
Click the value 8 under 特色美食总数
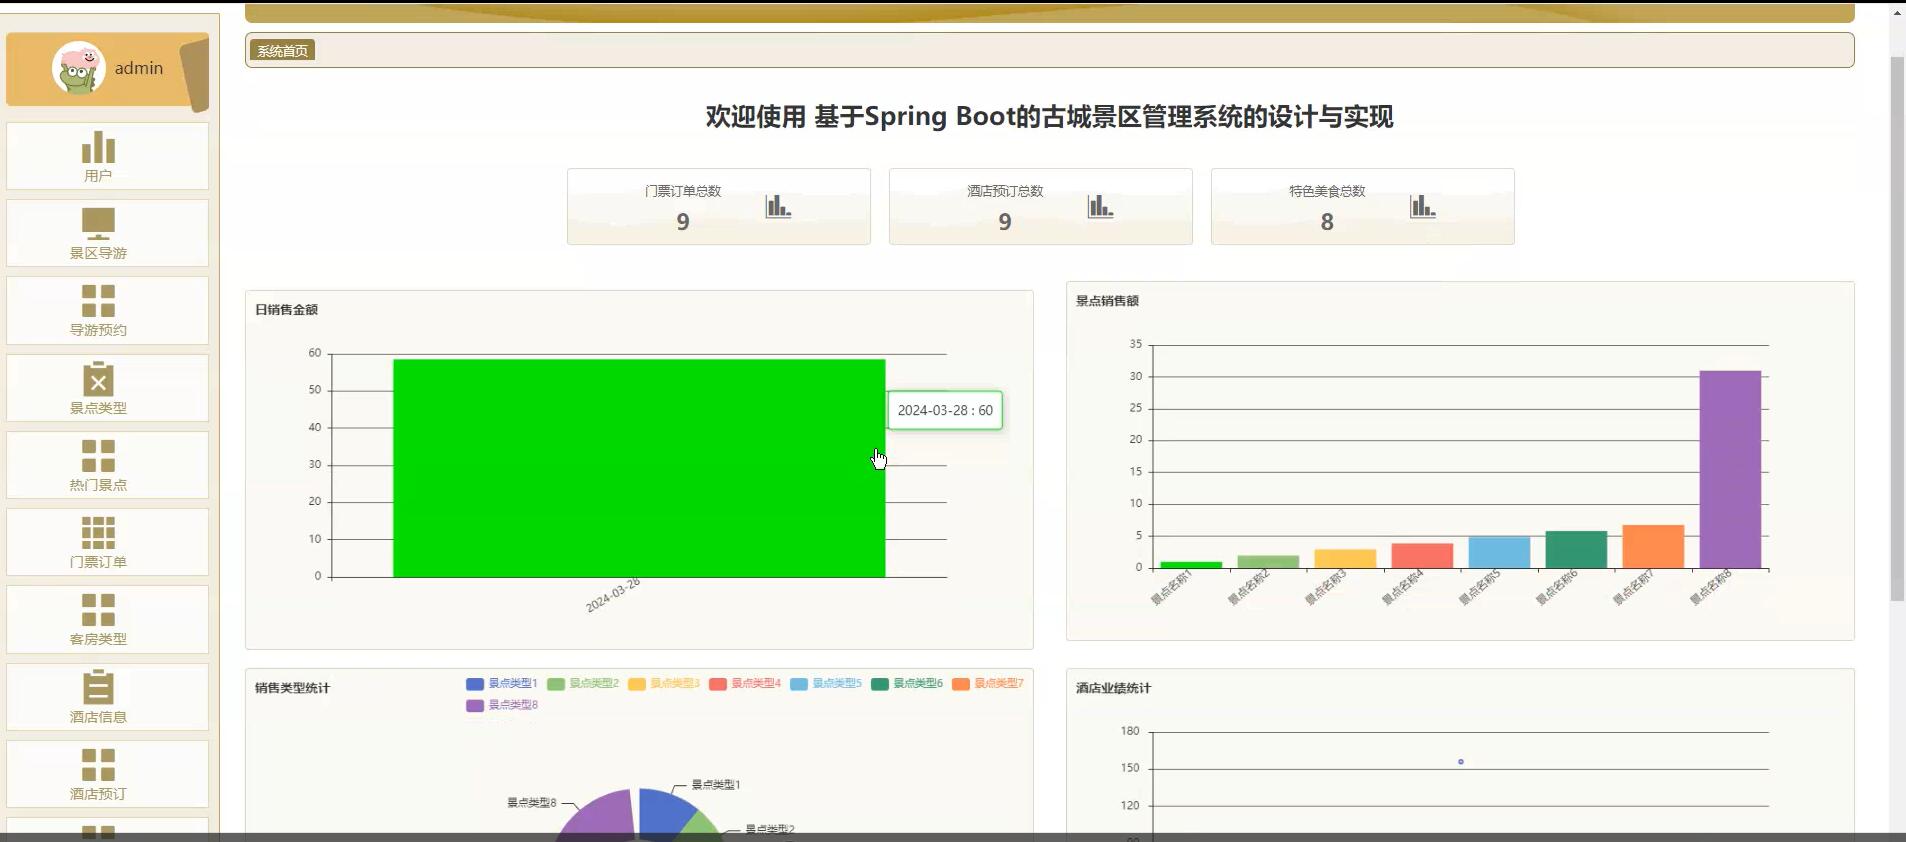[x=1327, y=222]
